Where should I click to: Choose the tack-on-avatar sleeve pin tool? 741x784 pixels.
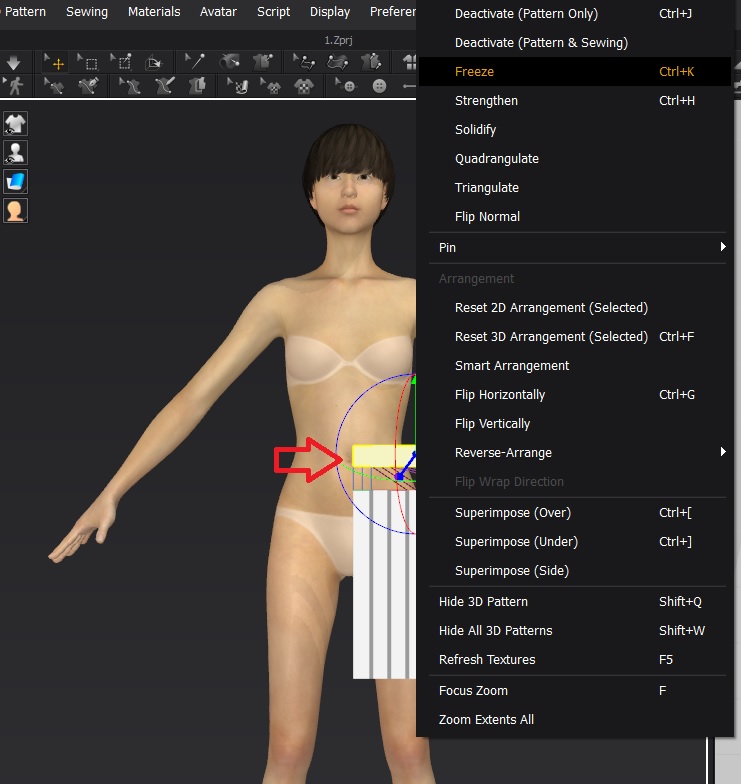tap(230, 62)
